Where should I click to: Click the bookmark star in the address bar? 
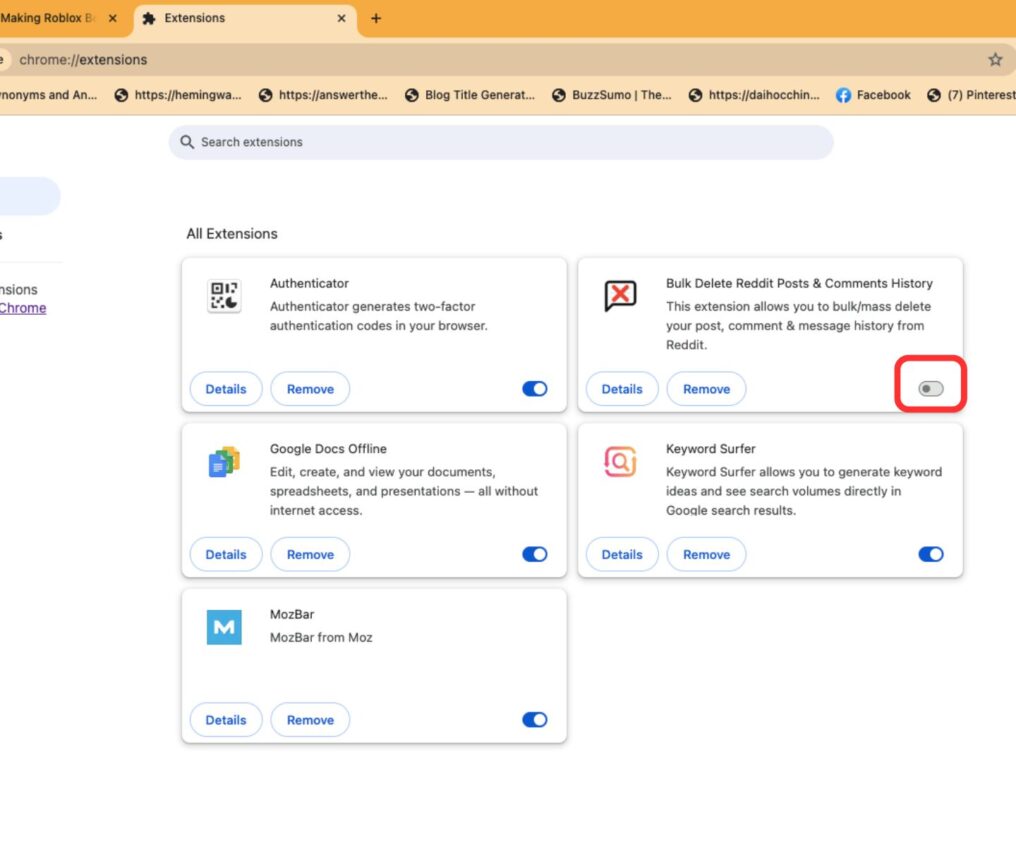point(995,60)
